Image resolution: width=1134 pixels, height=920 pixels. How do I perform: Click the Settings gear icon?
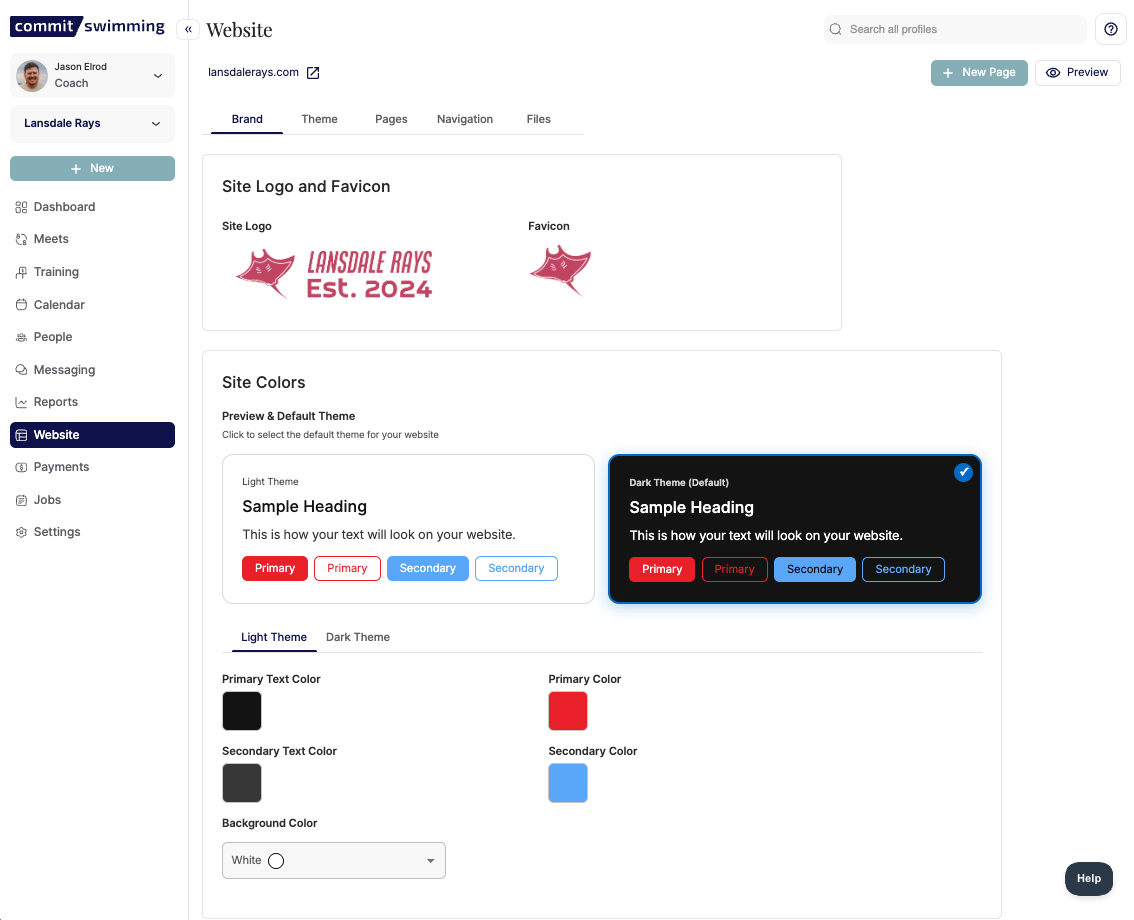point(21,532)
